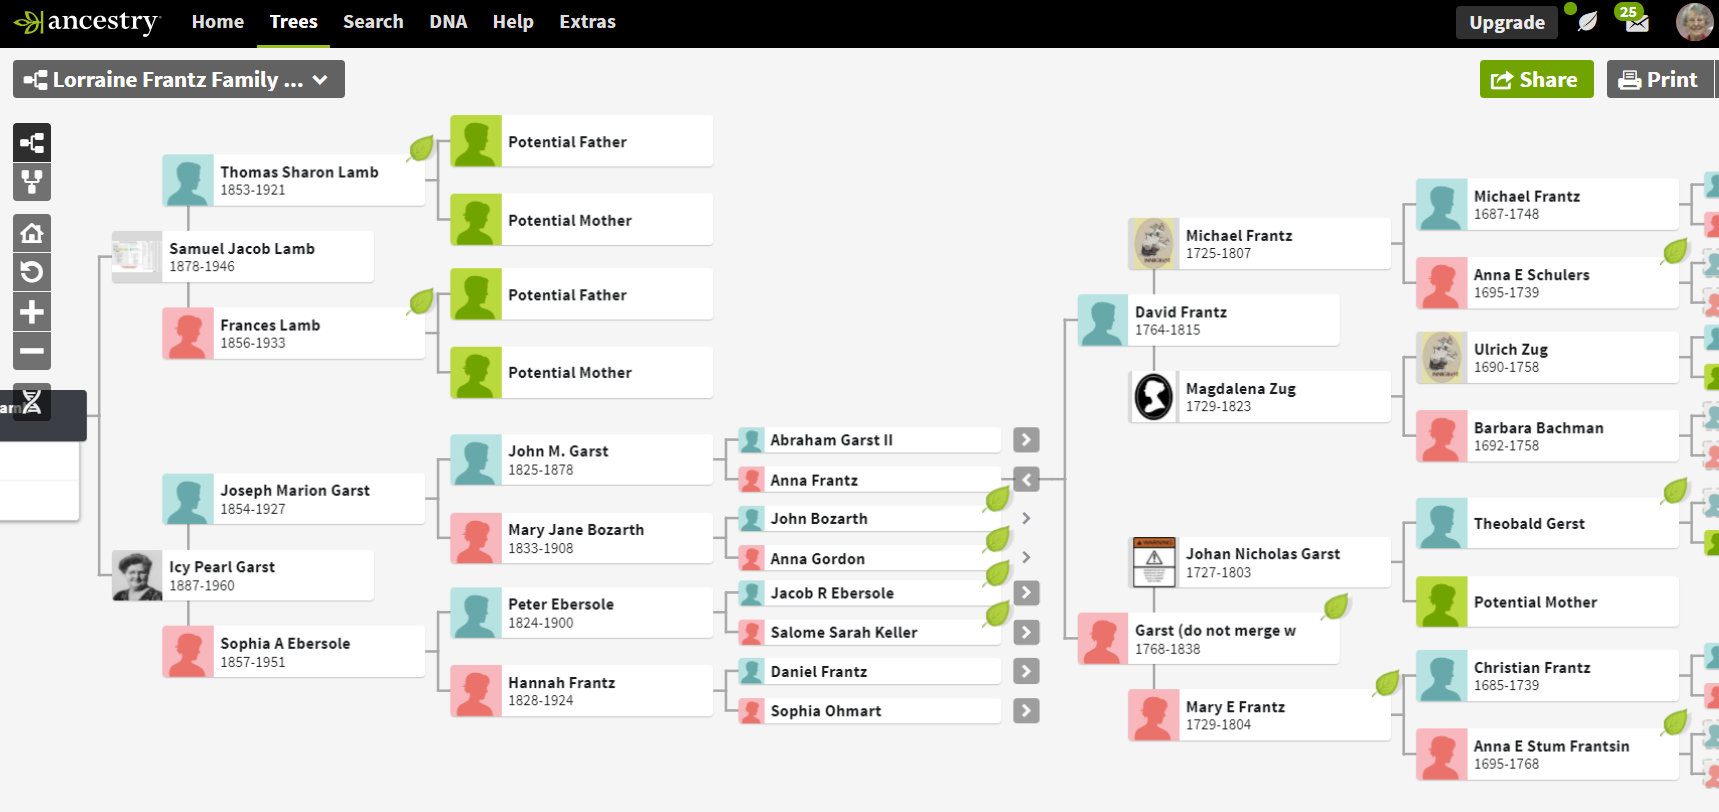Collapse the branch arrow beside Anna Frantz
Screen dimensions: 1719x812
(1026, 480)
